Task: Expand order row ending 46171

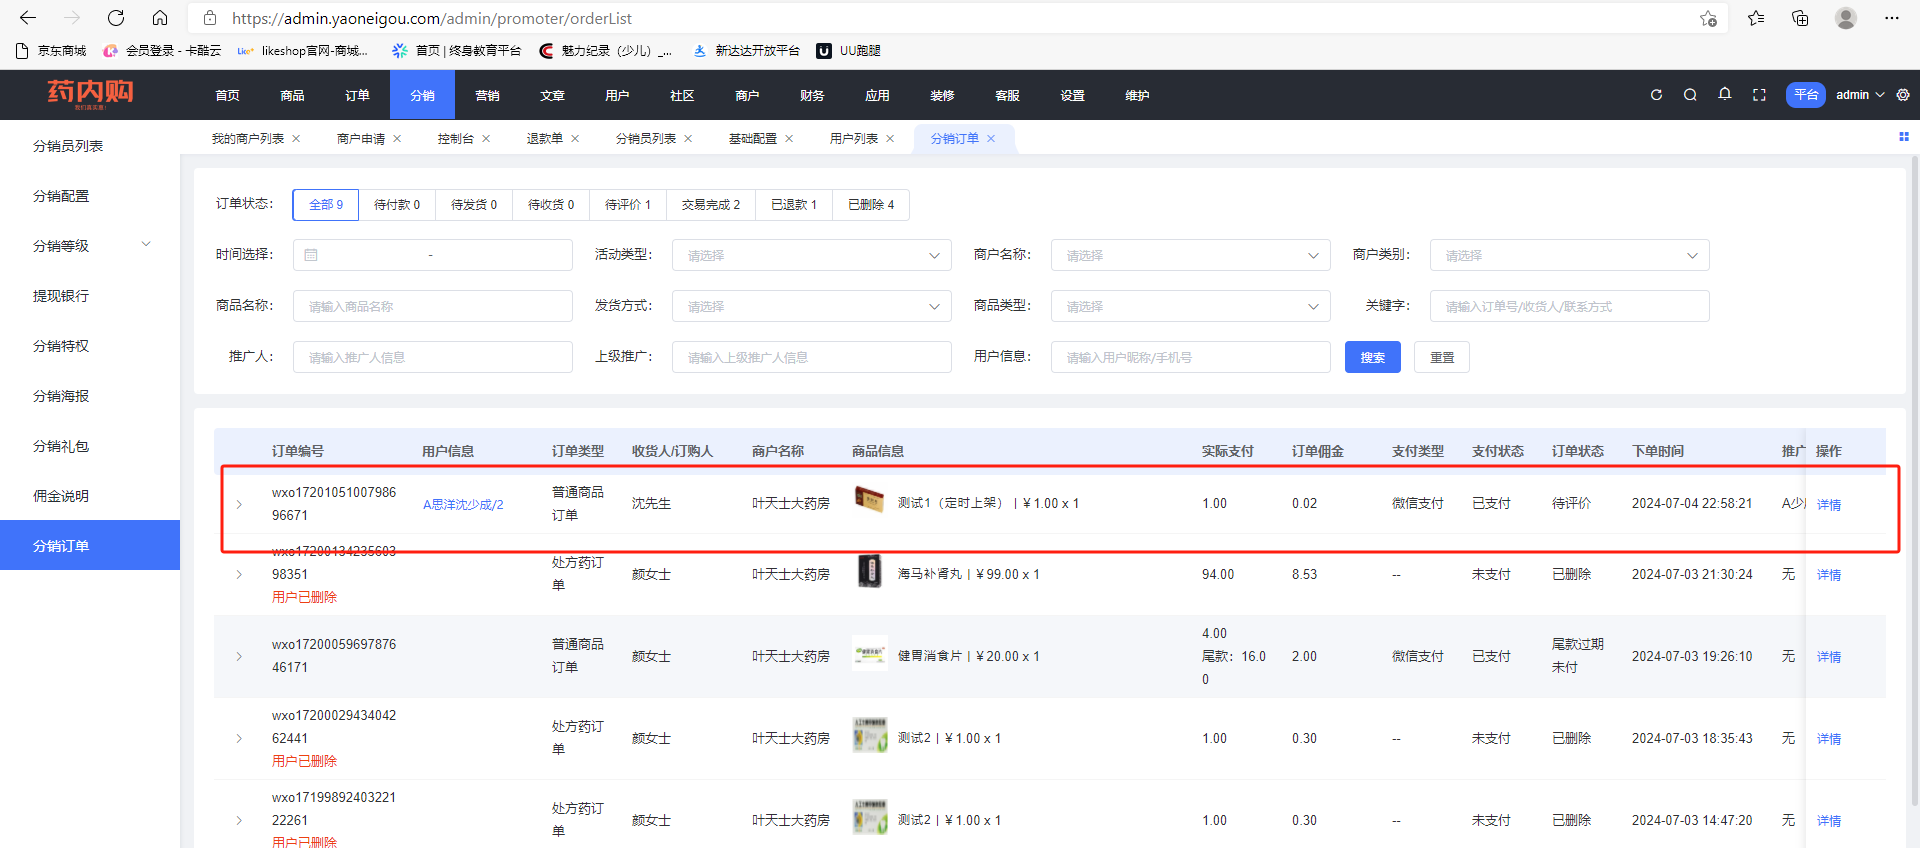Action: [239, 656]
